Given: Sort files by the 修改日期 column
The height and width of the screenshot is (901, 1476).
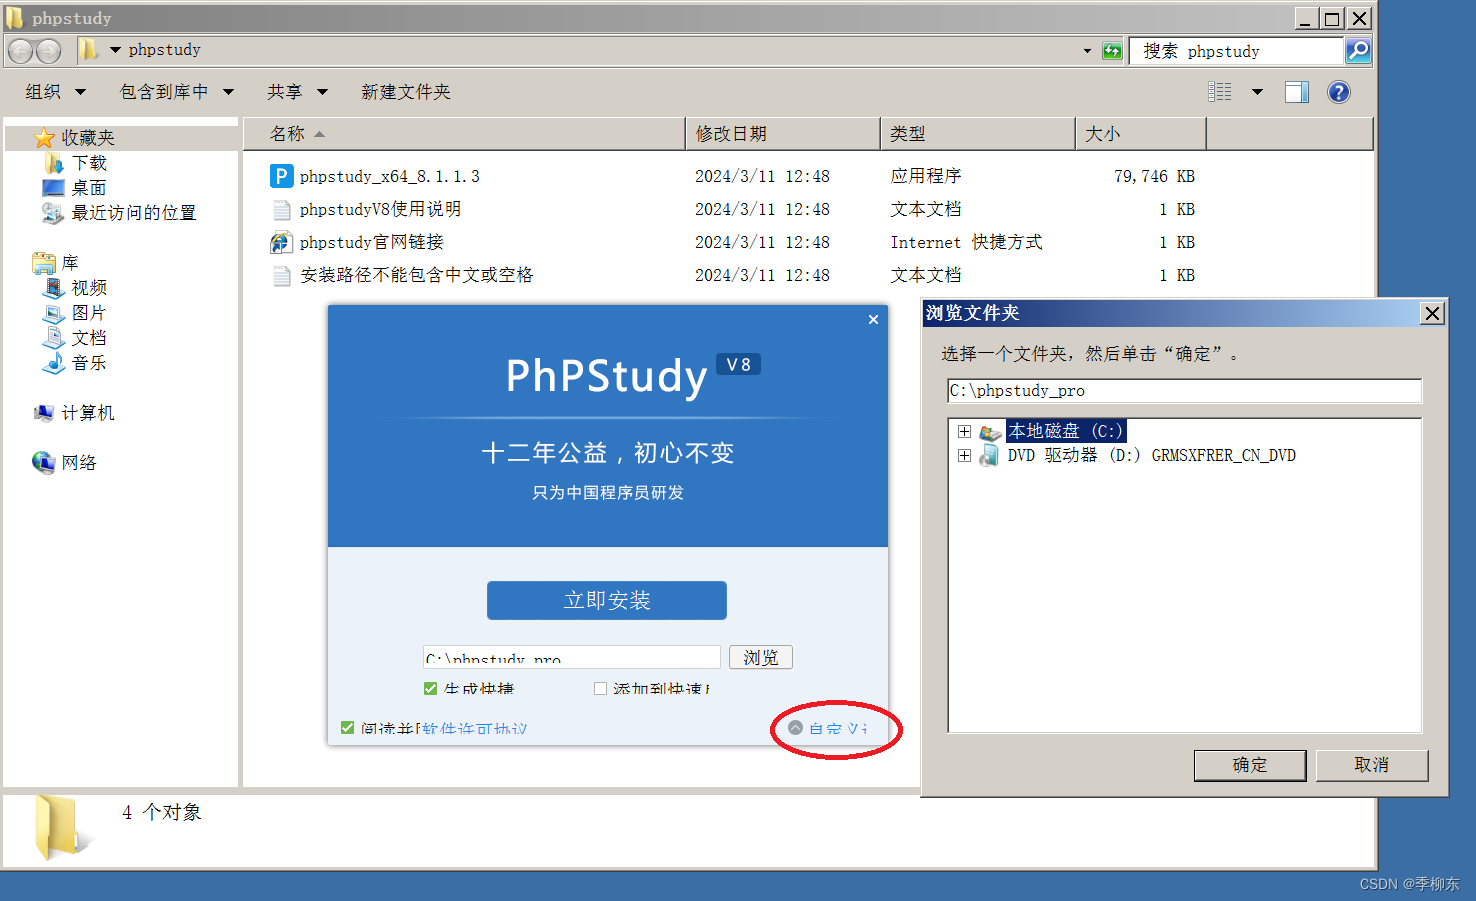Looking at the screenshot, I should coord(783,134).
